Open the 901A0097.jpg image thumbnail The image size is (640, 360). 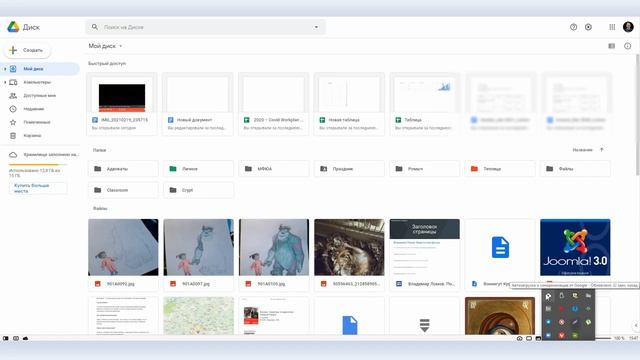pyautogui.click(x=198, y=247)
